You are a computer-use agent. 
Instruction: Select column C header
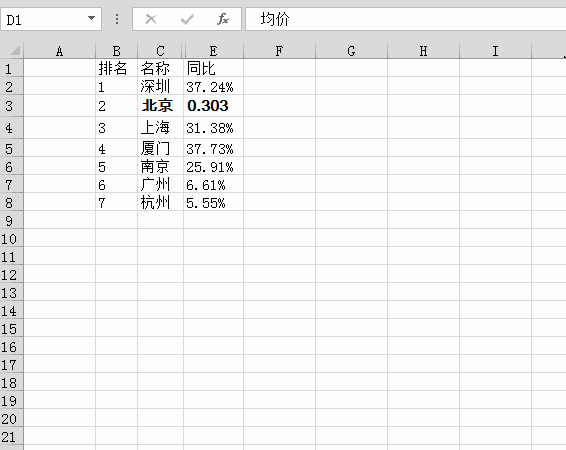[160, 51]
